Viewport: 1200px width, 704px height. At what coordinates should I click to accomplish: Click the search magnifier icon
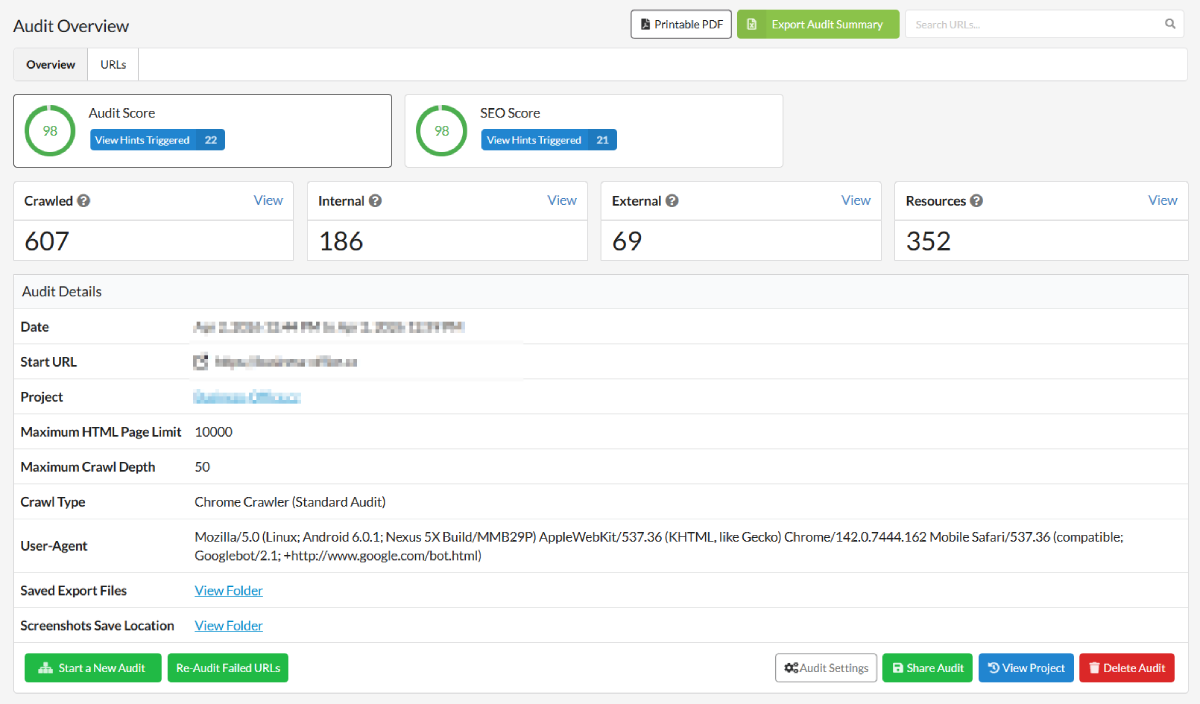click(1169, 23)
